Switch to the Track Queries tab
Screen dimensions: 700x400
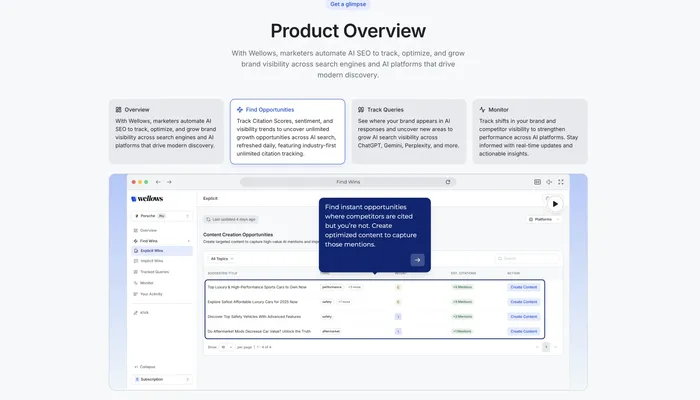[409, 130]
